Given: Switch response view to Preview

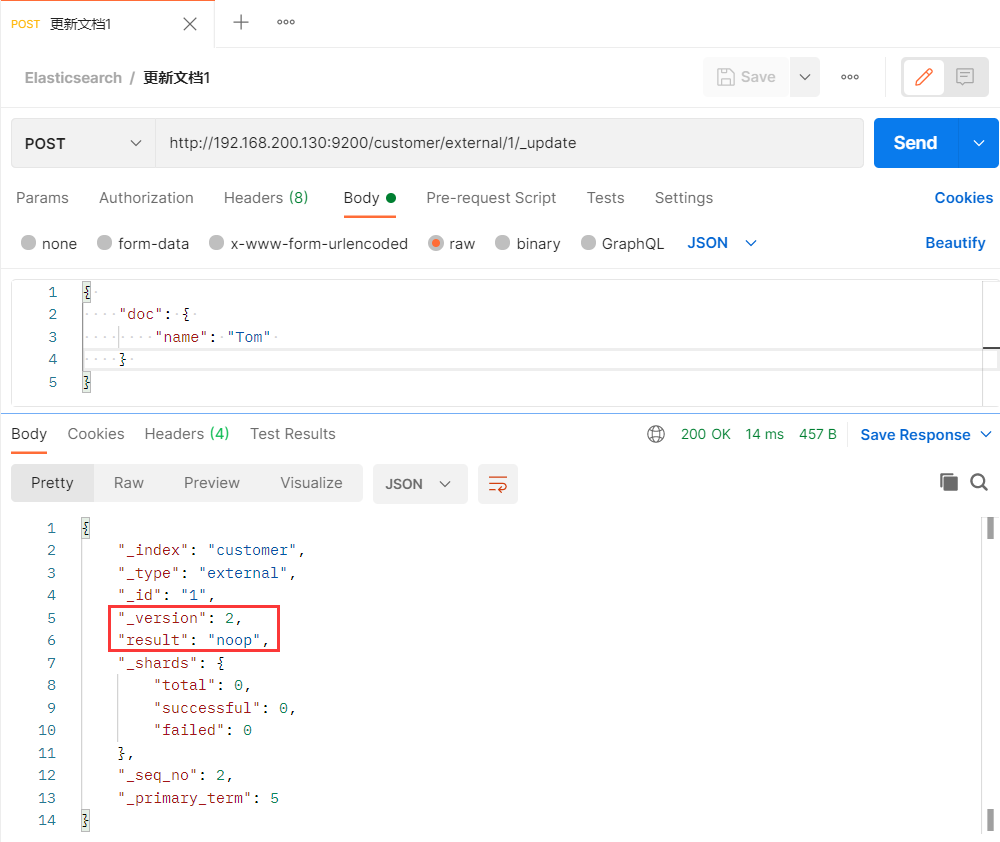Looking at the screenshot, I should 212,483.
